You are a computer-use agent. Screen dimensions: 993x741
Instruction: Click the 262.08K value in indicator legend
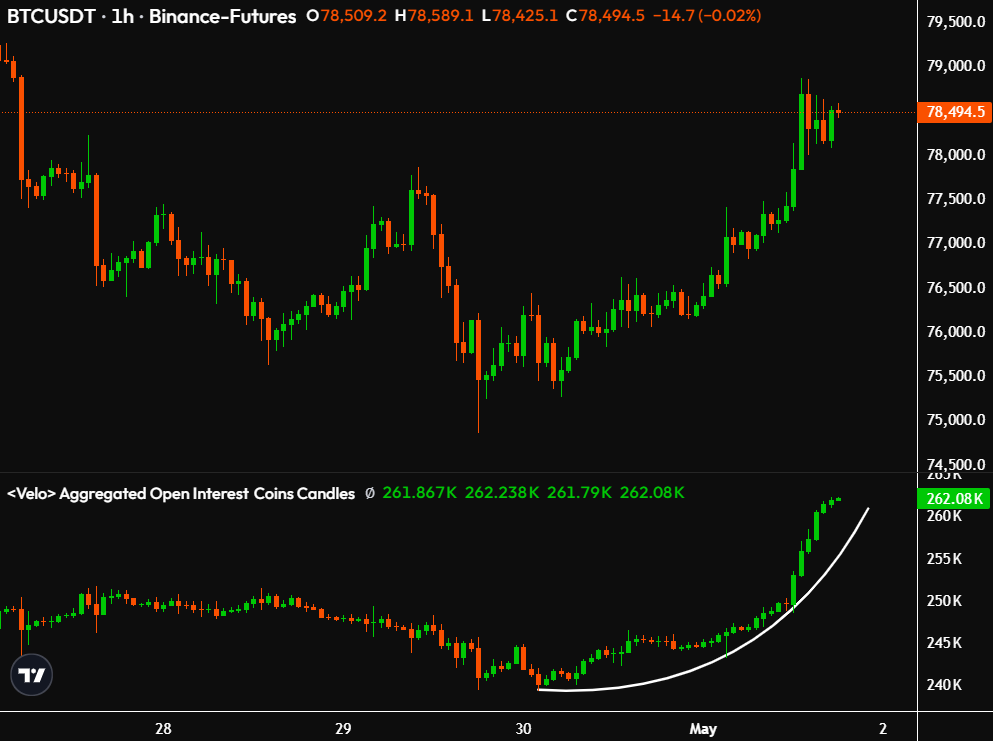point(652,493)
